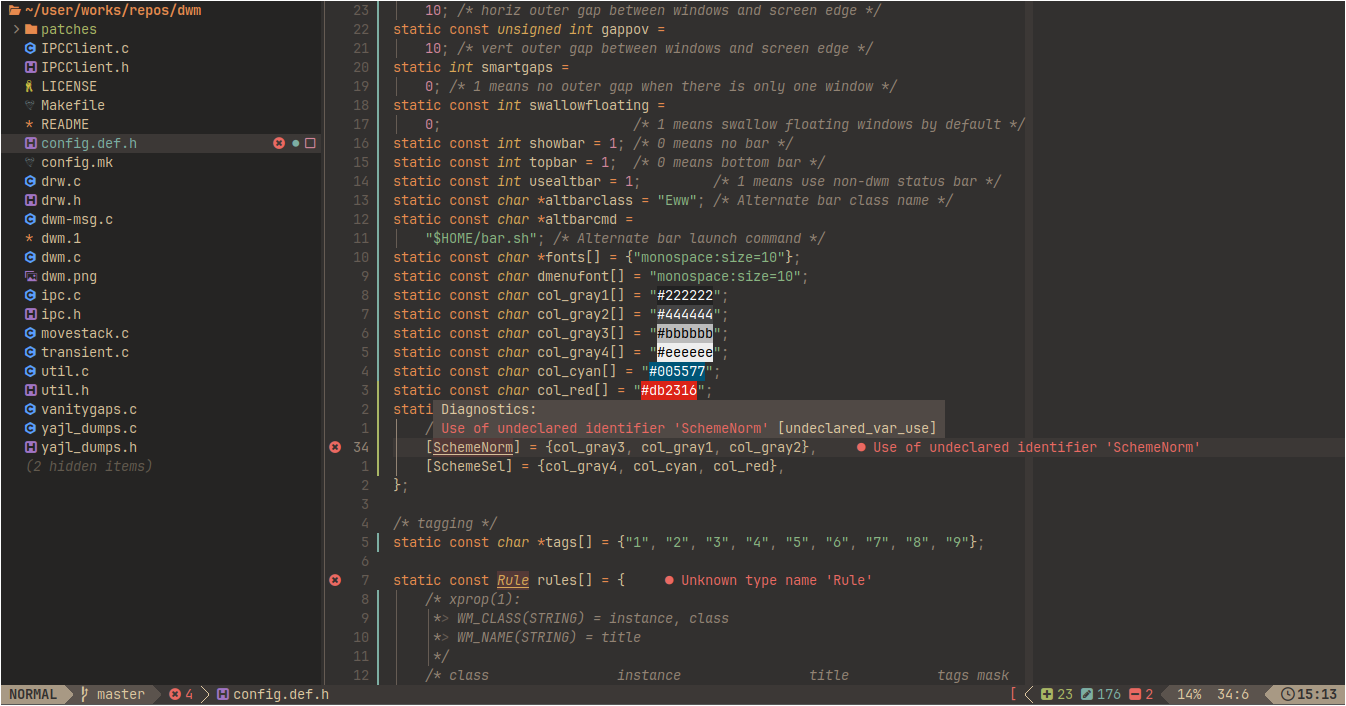
Task: Click the error count icon in status bar
Action: click(175, 694)
